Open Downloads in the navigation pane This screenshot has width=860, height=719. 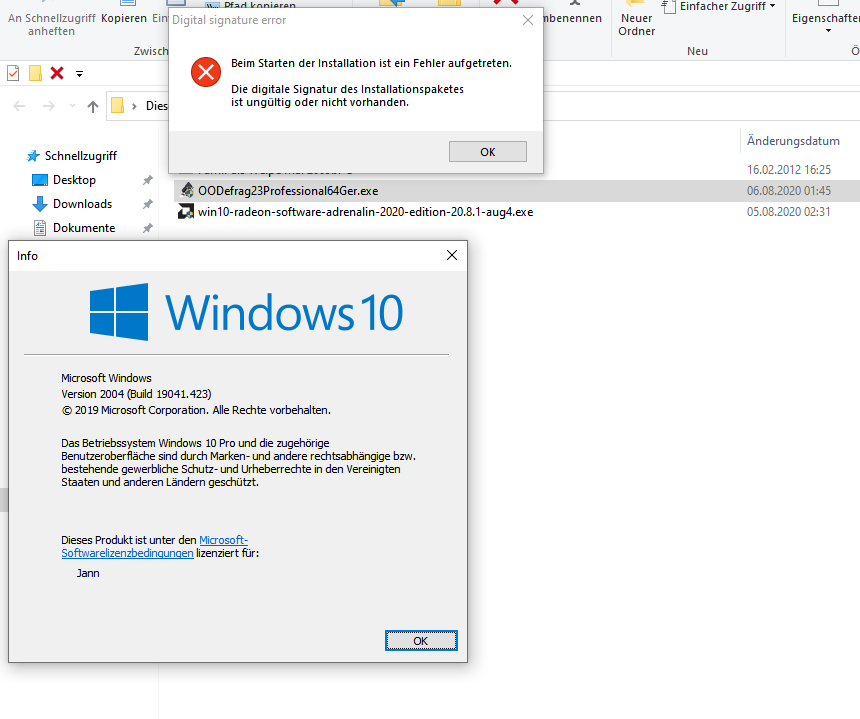pyautogui.click(x=82, y=204)
